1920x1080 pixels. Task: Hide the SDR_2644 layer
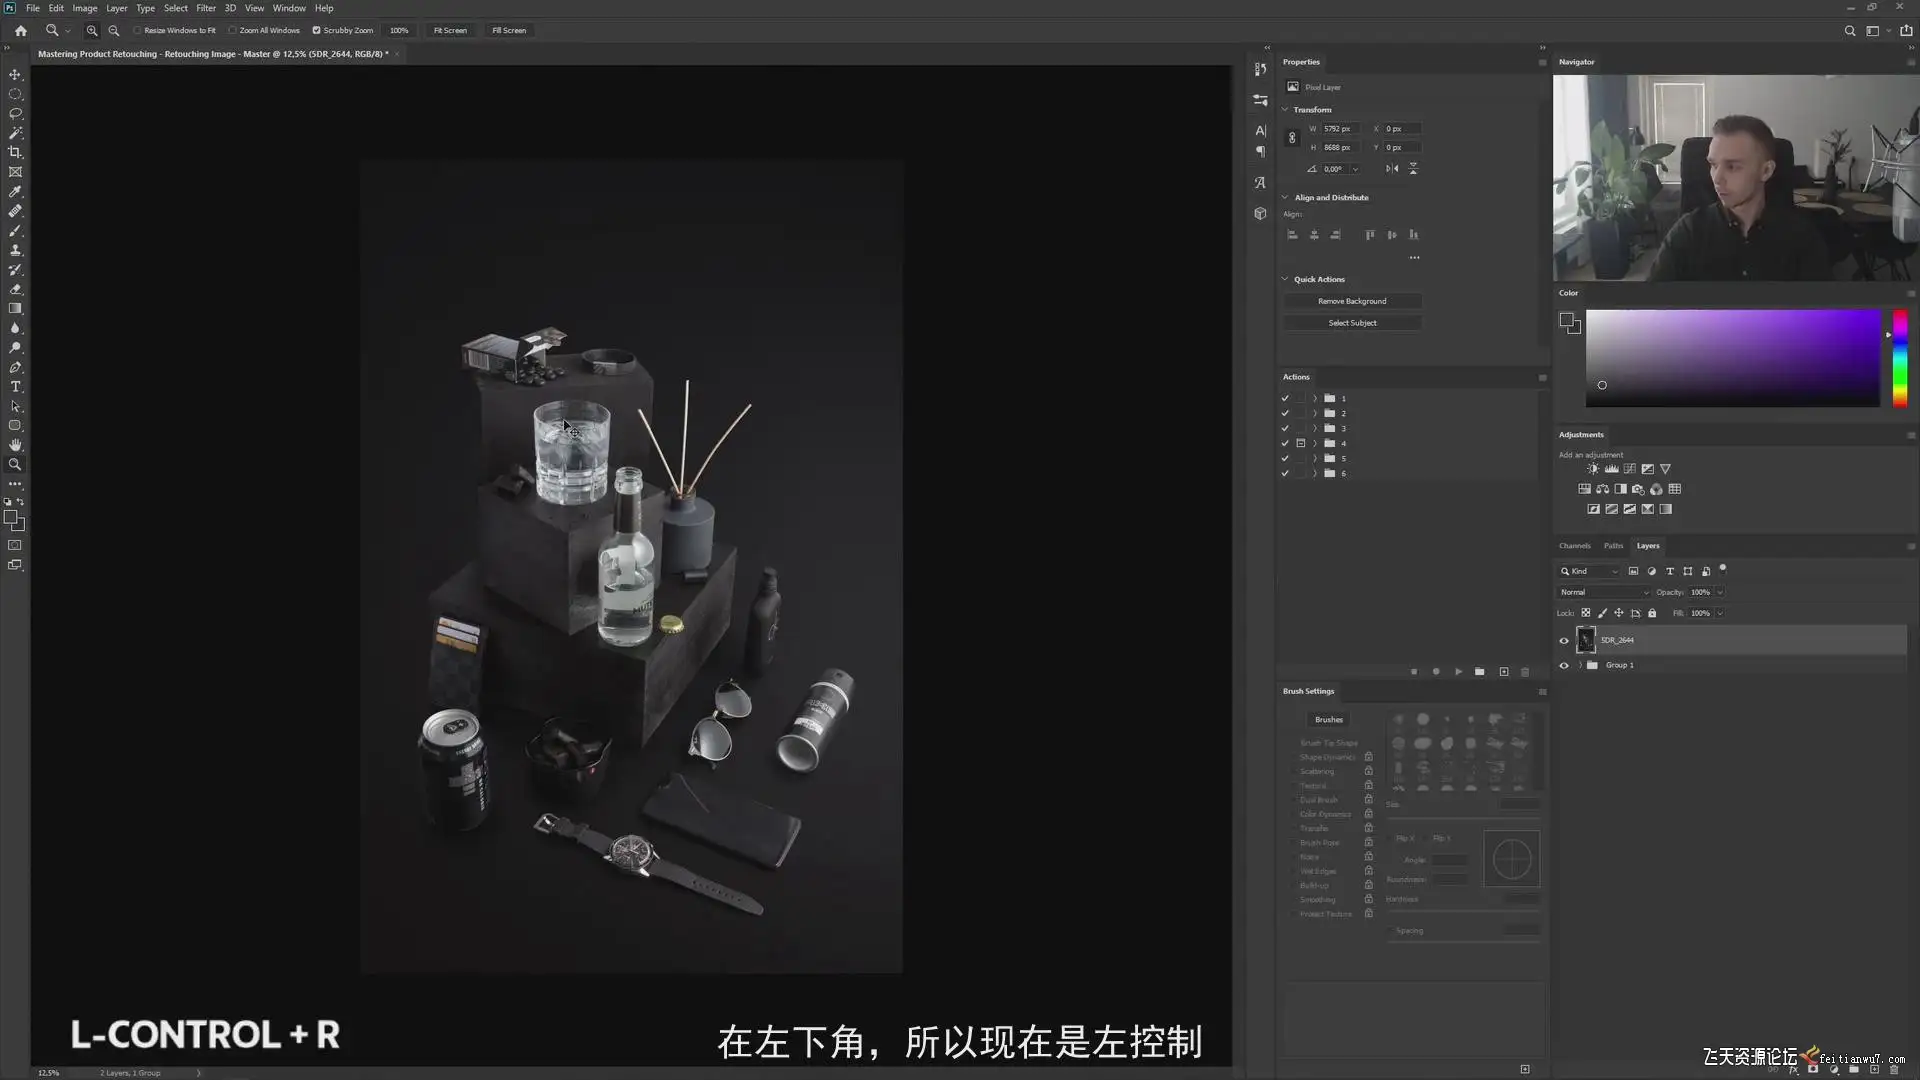click(1564, 641)
